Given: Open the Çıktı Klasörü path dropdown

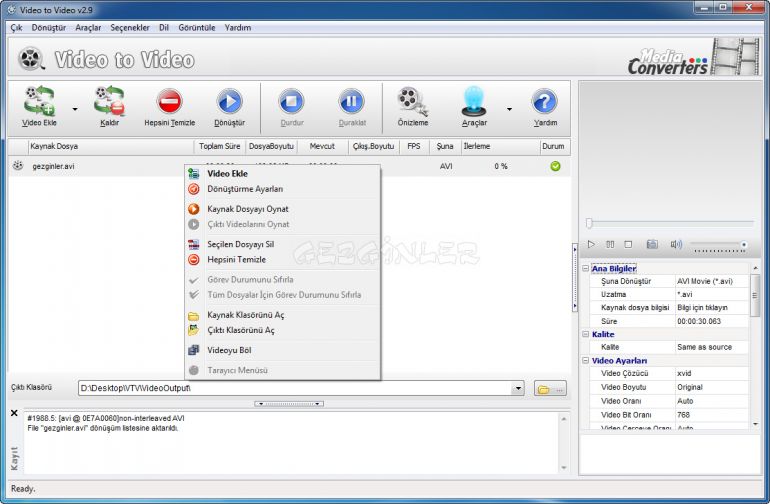Looking at the screenshot, I should tap(518, 389).
